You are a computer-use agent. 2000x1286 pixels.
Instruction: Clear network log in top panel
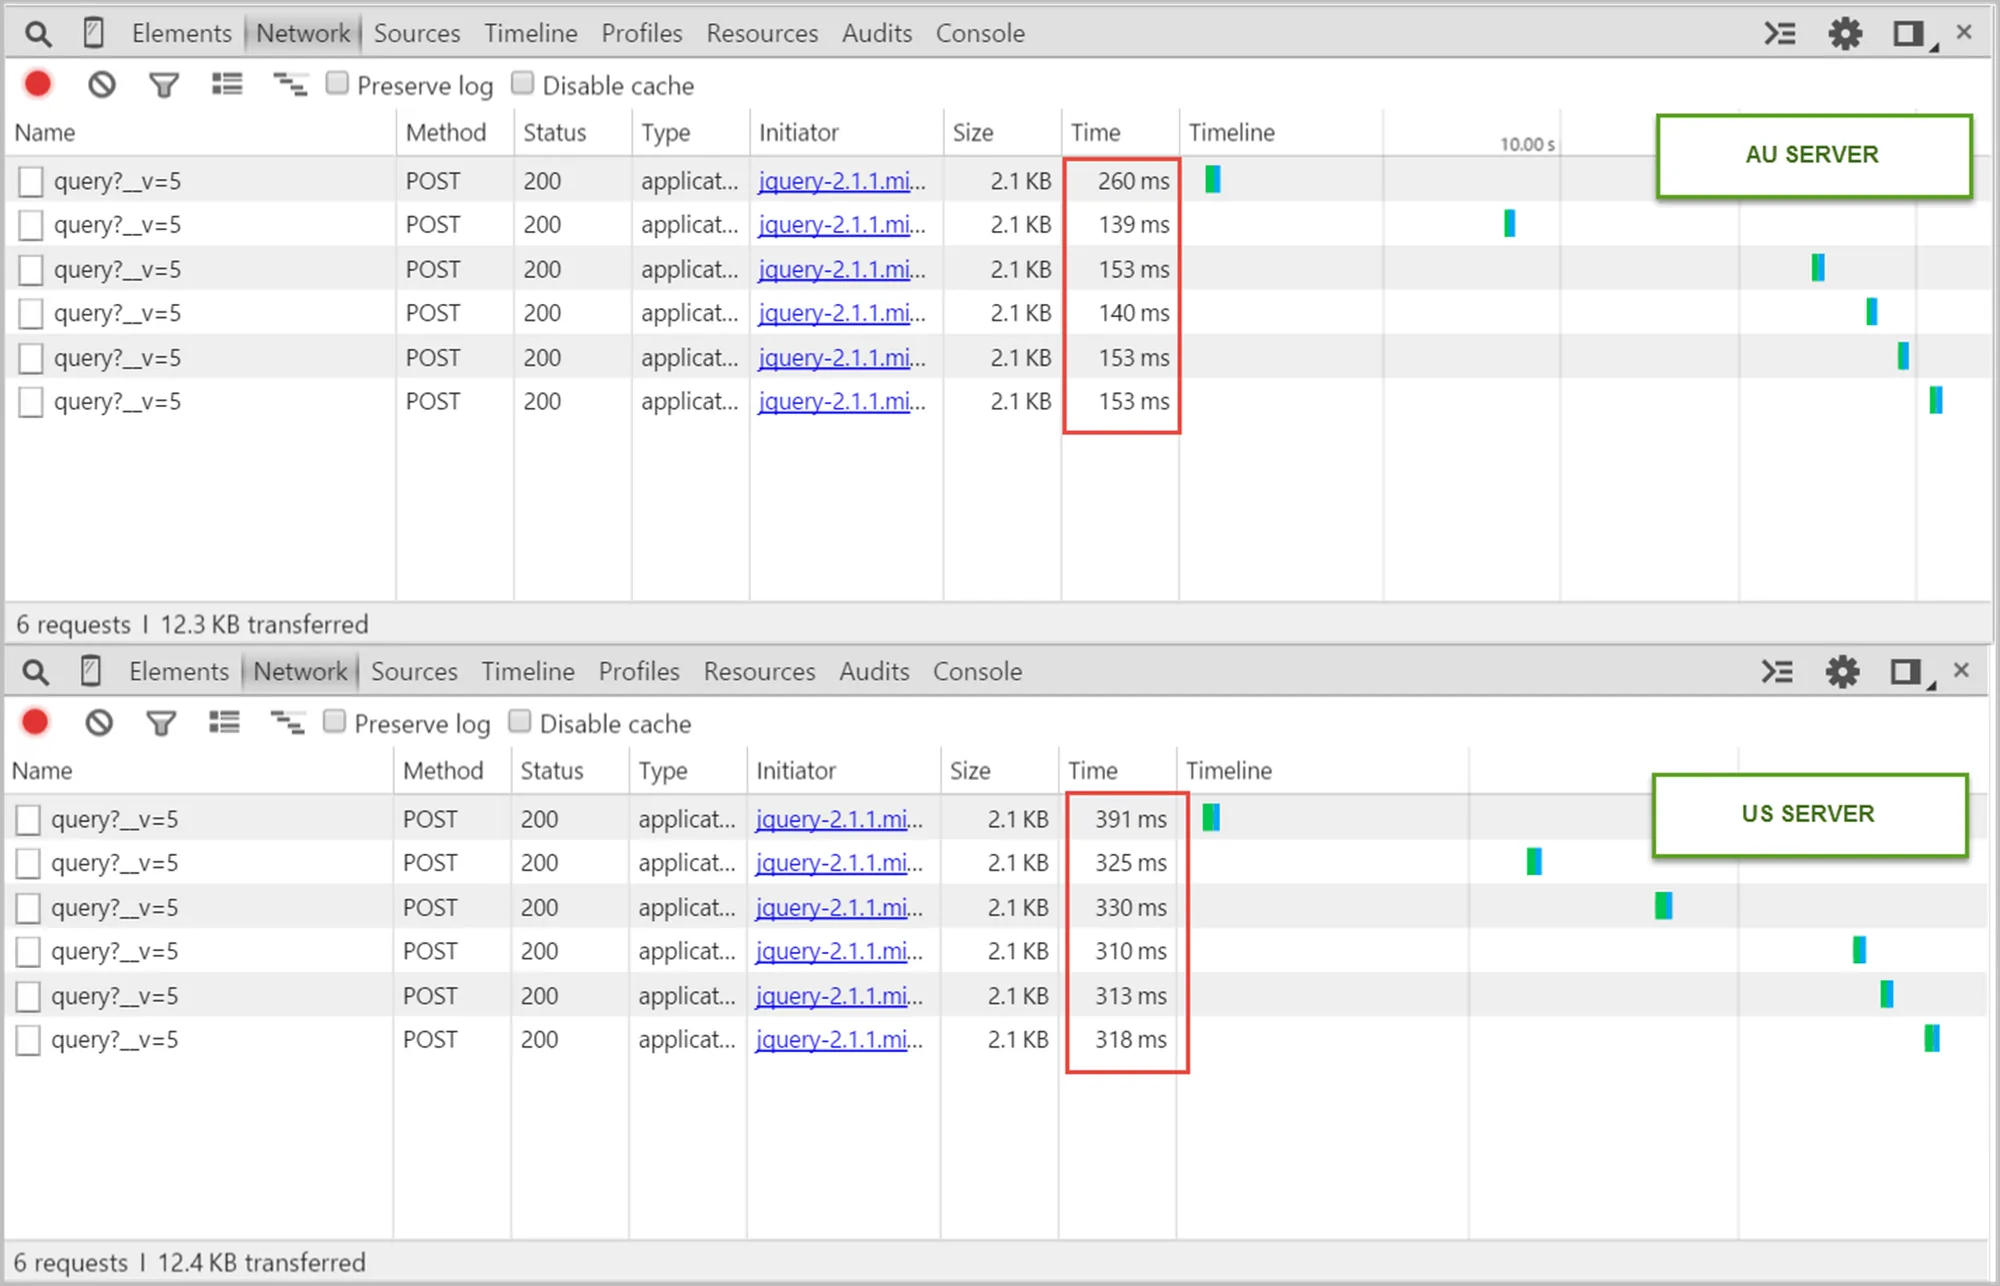101,85
